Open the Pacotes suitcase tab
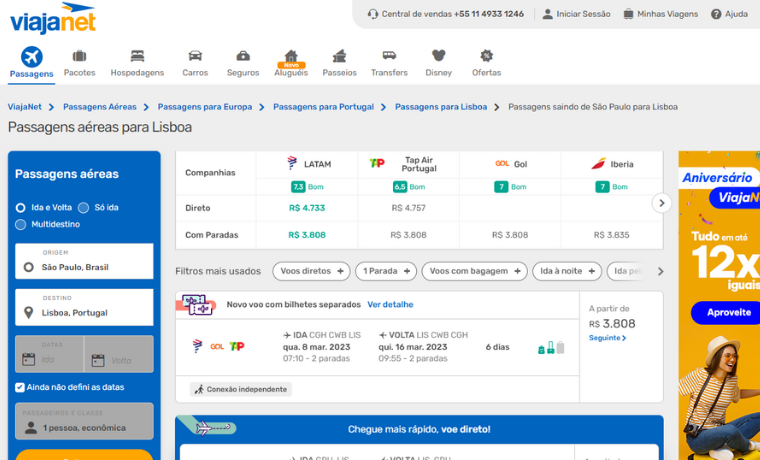Image resolution: width=760 pixels, height=460 pixels. (x=79, y=63)
